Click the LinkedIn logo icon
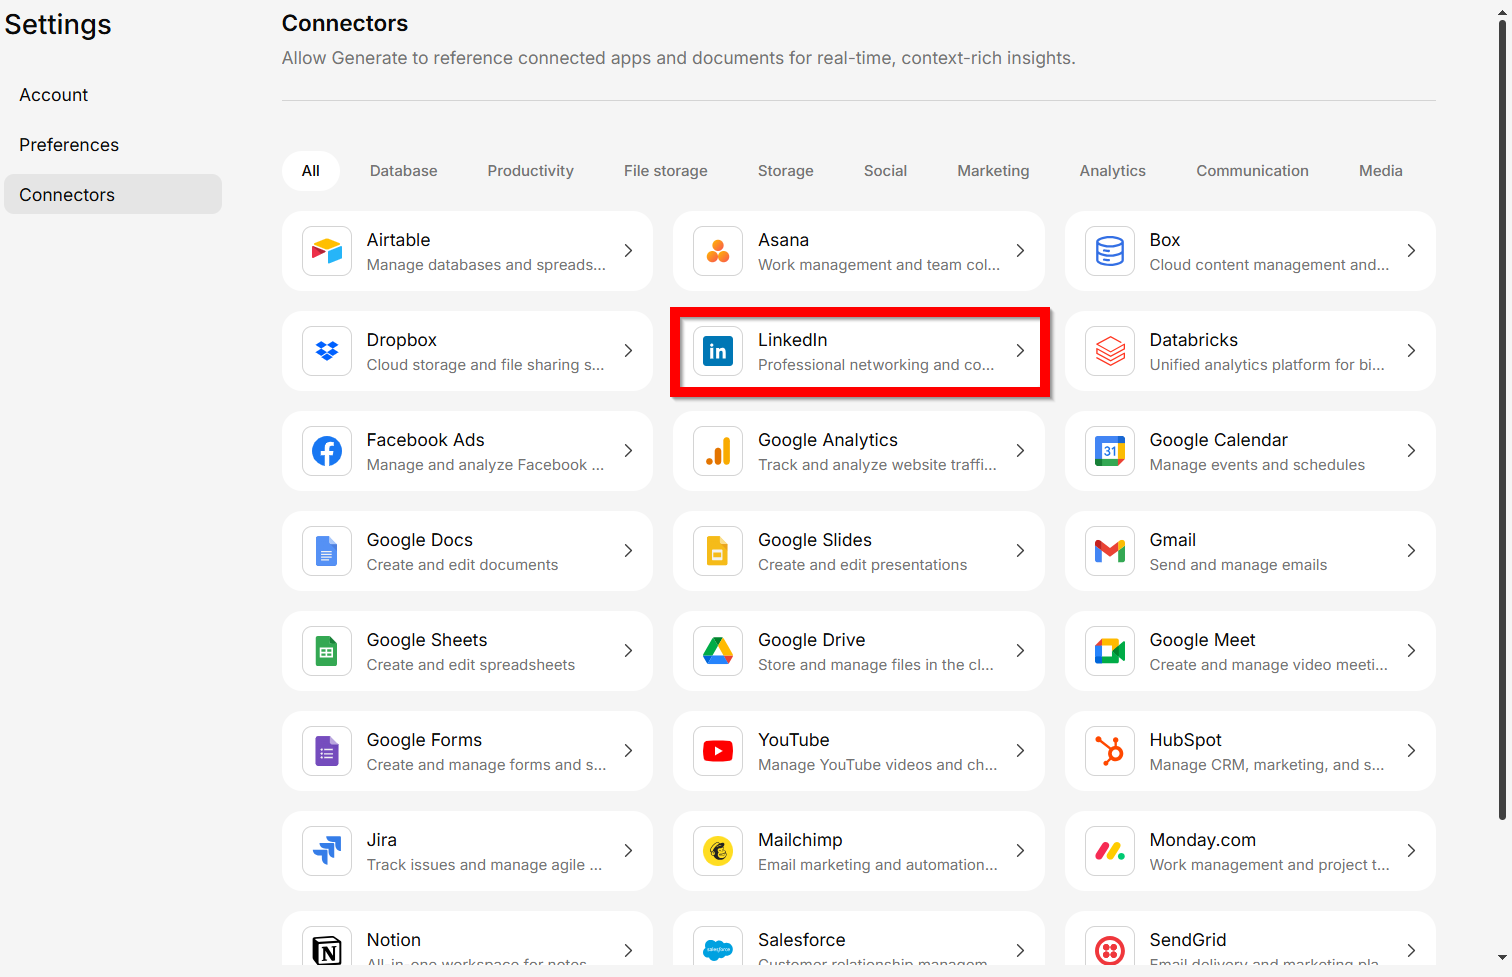 pyautogui.click(x=718, y=351)
